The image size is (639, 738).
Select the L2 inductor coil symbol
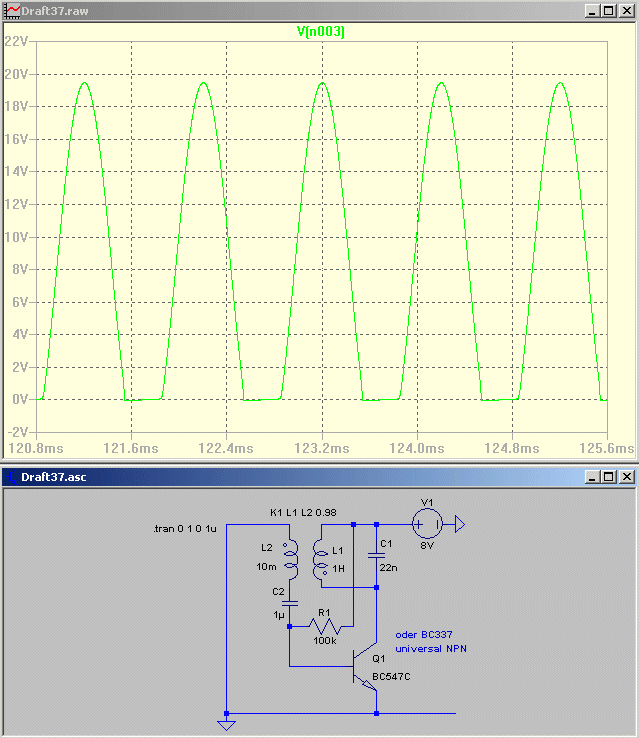click(x=290, y=559)
